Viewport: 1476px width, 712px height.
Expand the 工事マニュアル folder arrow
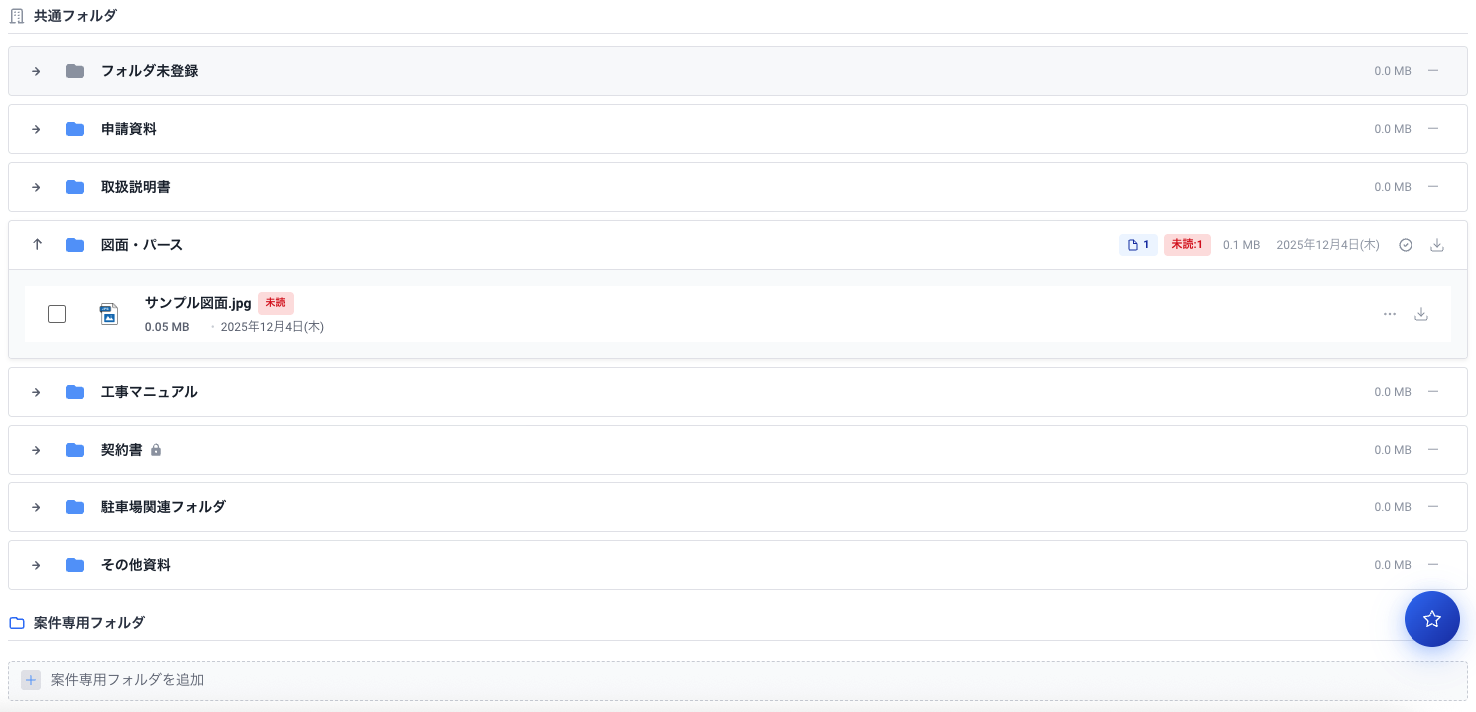(36, 392)
